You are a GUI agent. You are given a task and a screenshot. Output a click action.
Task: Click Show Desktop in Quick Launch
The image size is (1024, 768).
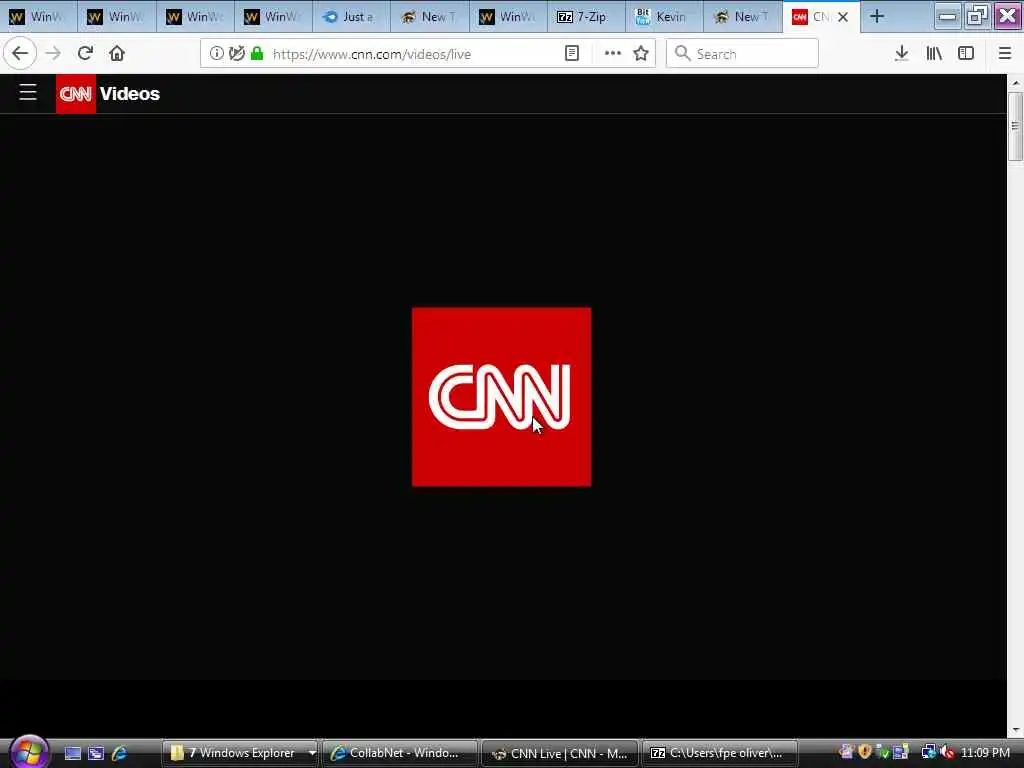72,753
